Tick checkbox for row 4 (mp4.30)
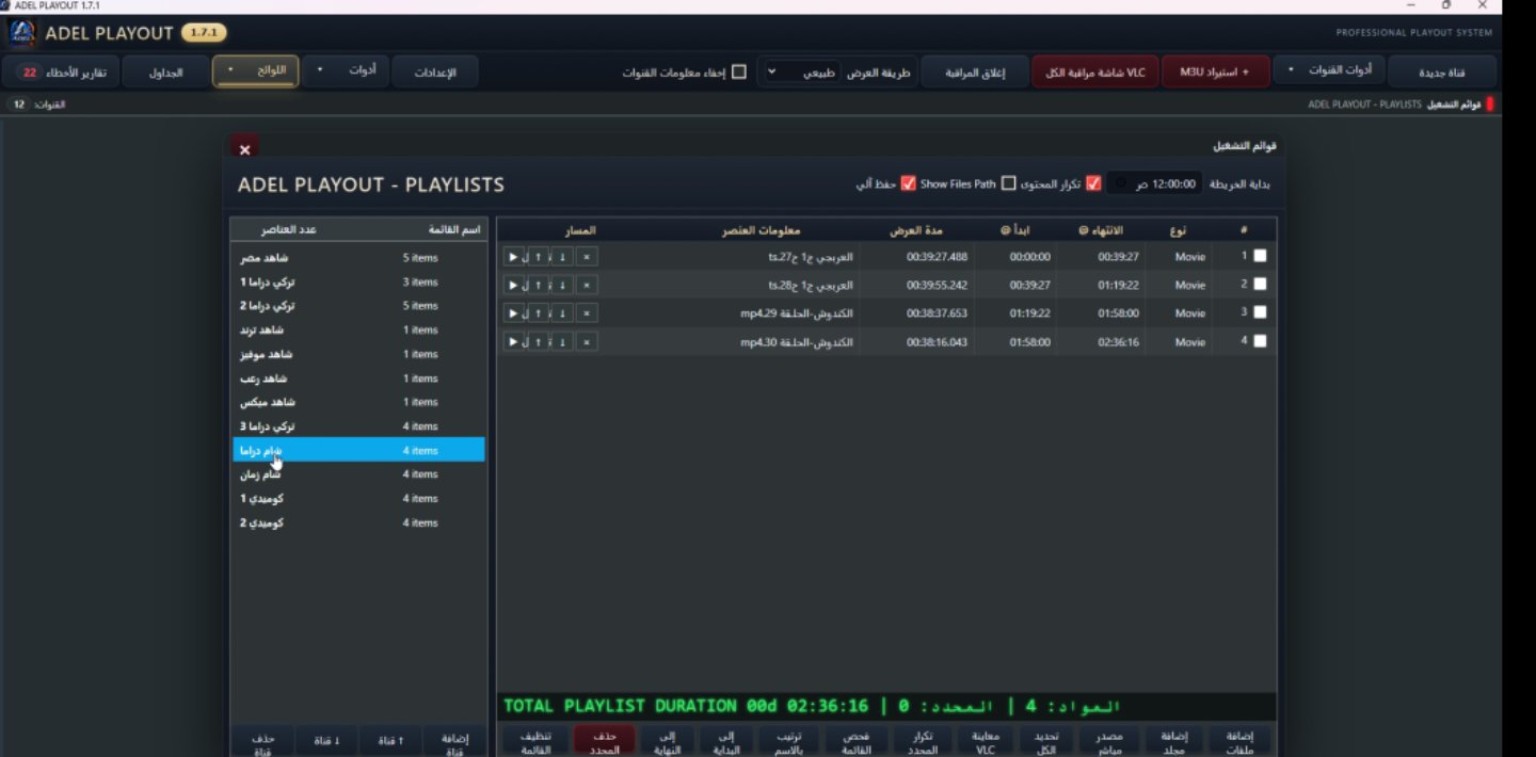 click(x=1260, y=341)
